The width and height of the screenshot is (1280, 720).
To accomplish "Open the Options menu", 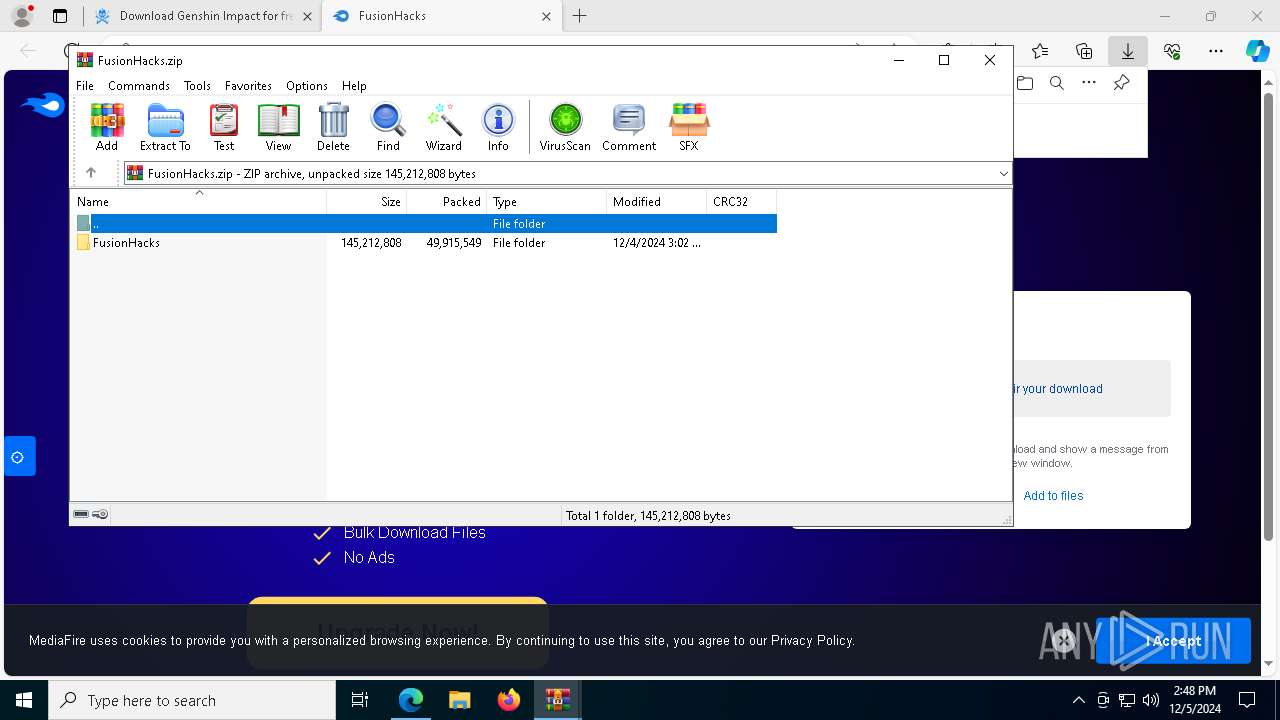I will pos(307,86).
